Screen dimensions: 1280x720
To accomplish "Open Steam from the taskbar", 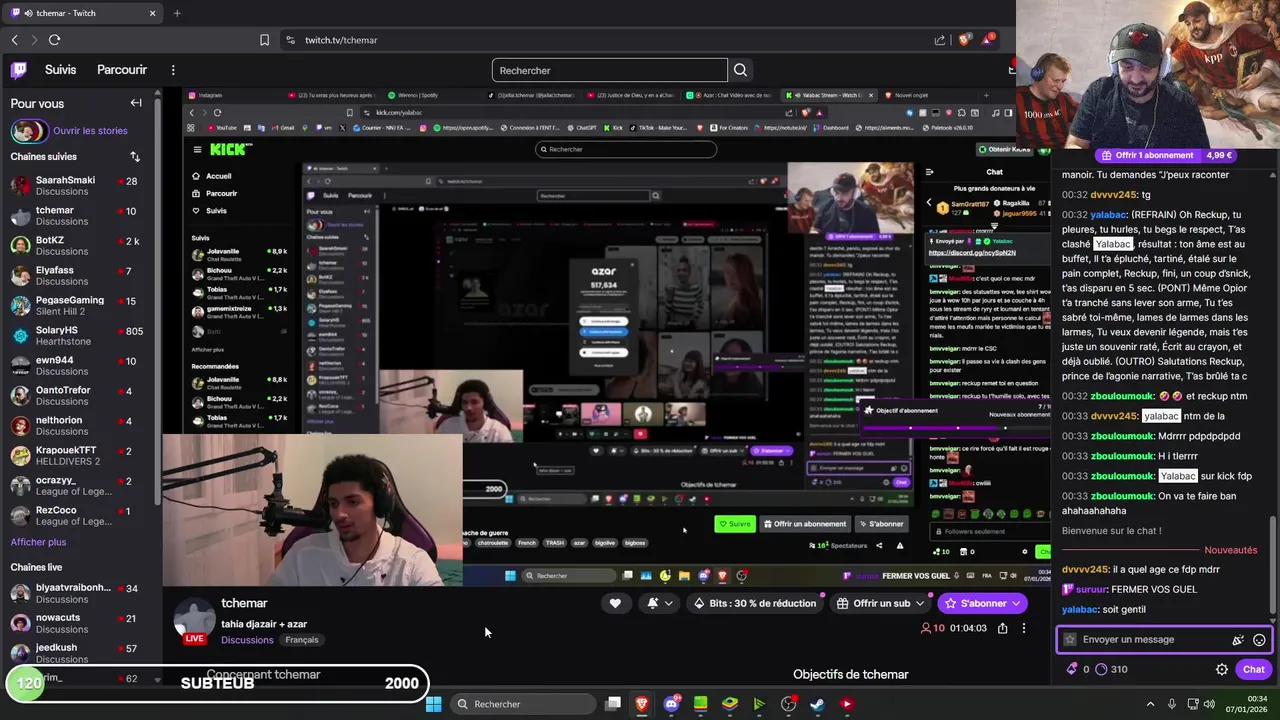I will tap(817, 704).
